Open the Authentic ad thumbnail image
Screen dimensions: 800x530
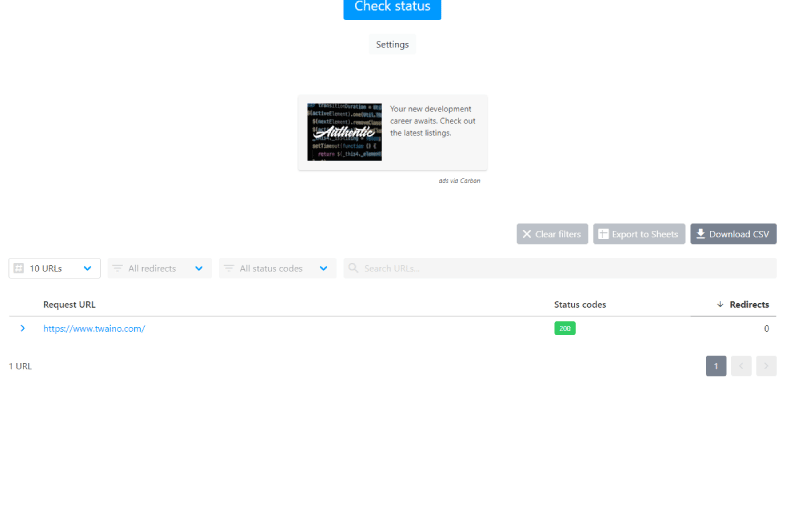point(344,132)
